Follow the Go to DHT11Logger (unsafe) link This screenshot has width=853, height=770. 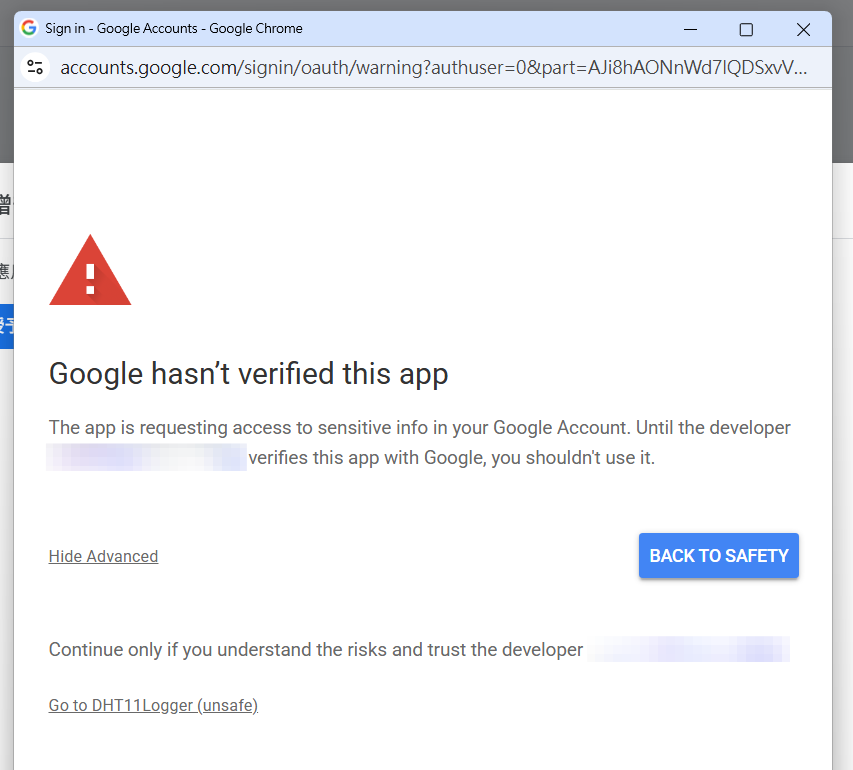(x=153, y=705)
